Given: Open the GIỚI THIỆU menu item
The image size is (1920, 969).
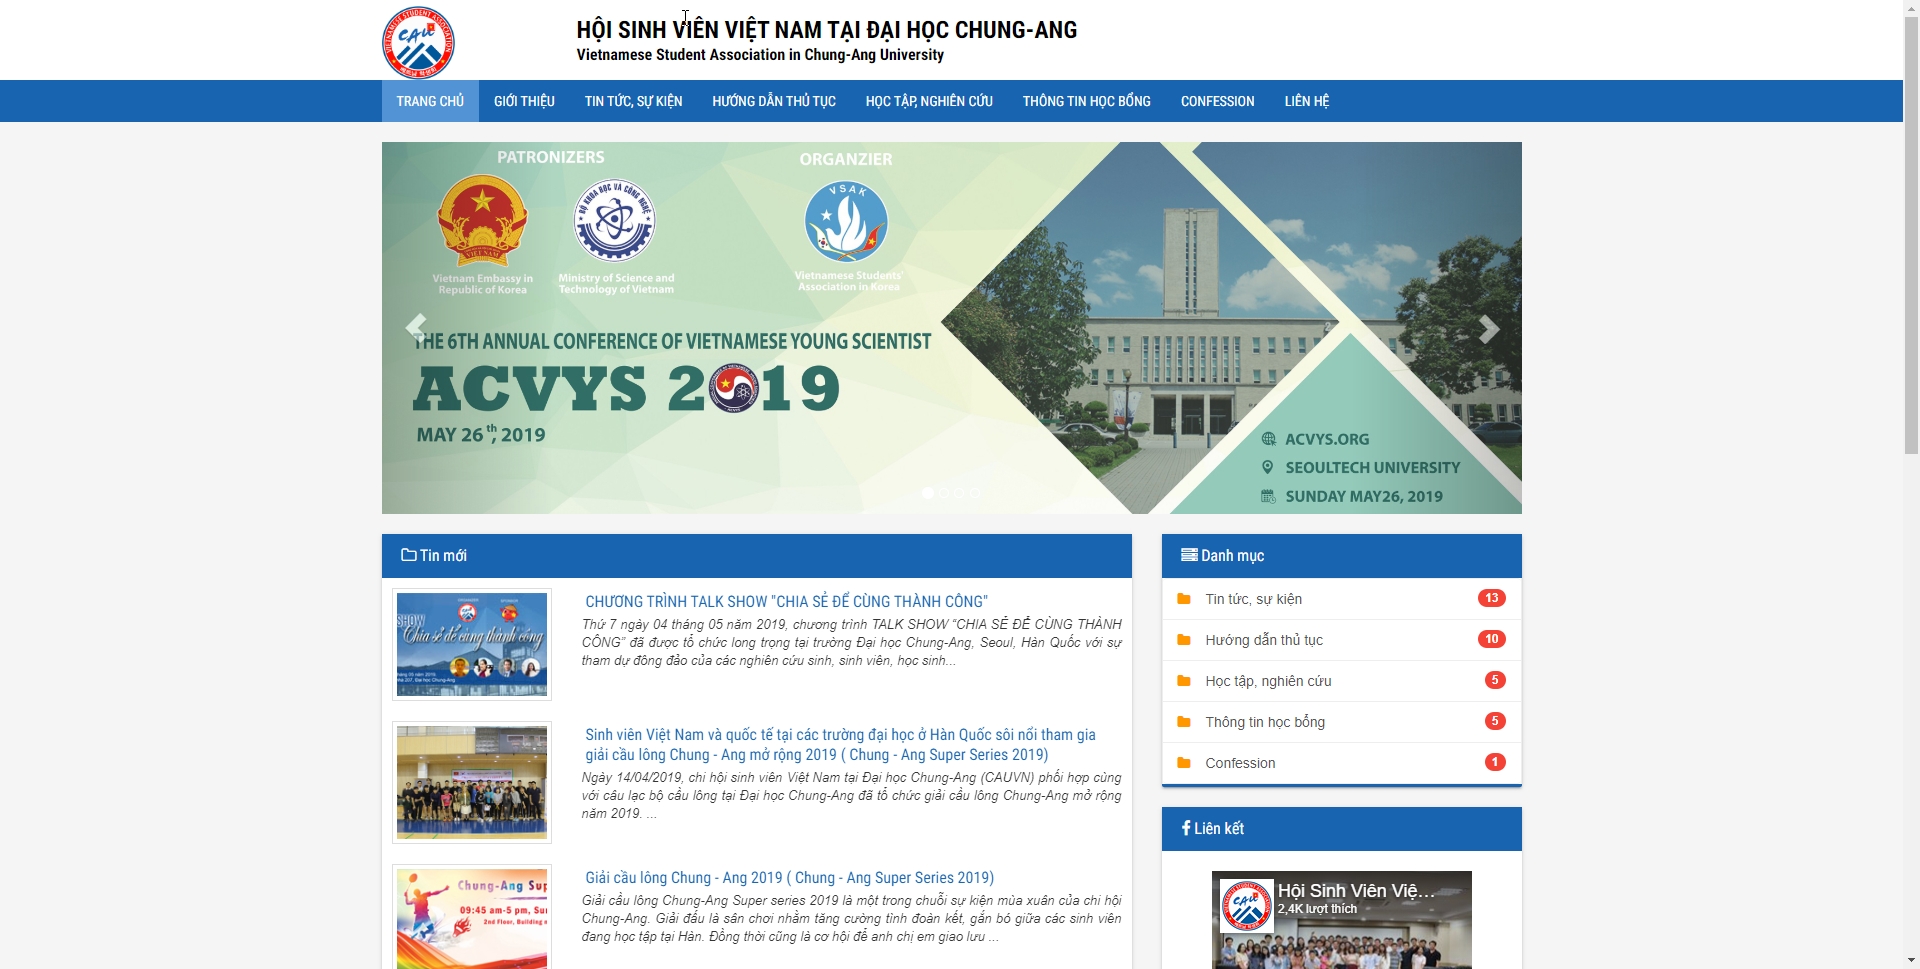Looking at the screenshot, I should [x=524, y=101].
